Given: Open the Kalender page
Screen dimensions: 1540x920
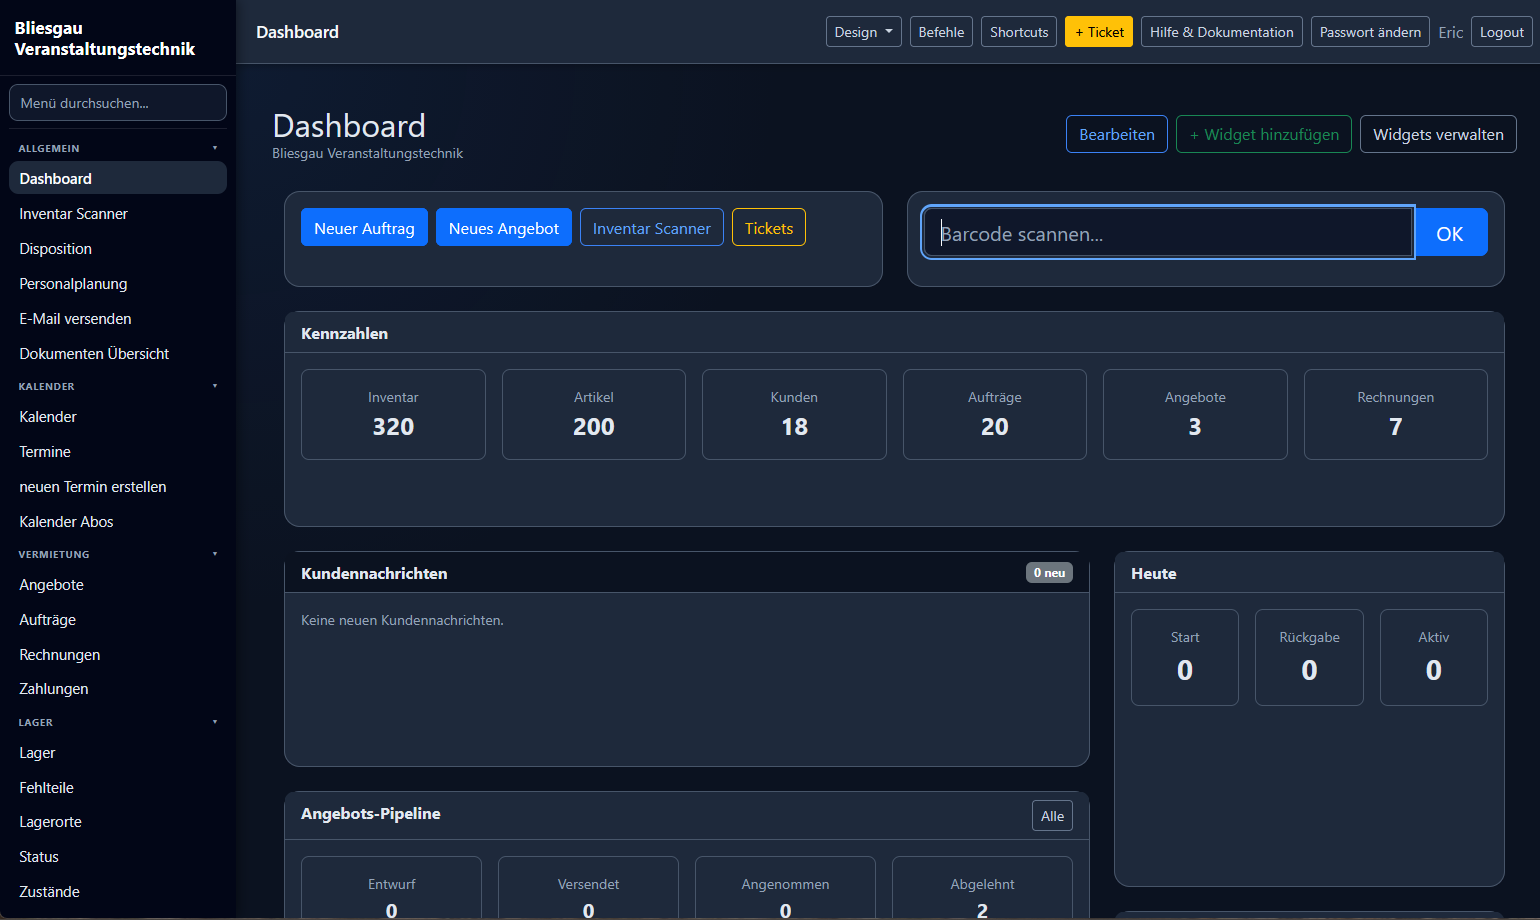Looking at the screenshot, I should (x=118, y=417).
